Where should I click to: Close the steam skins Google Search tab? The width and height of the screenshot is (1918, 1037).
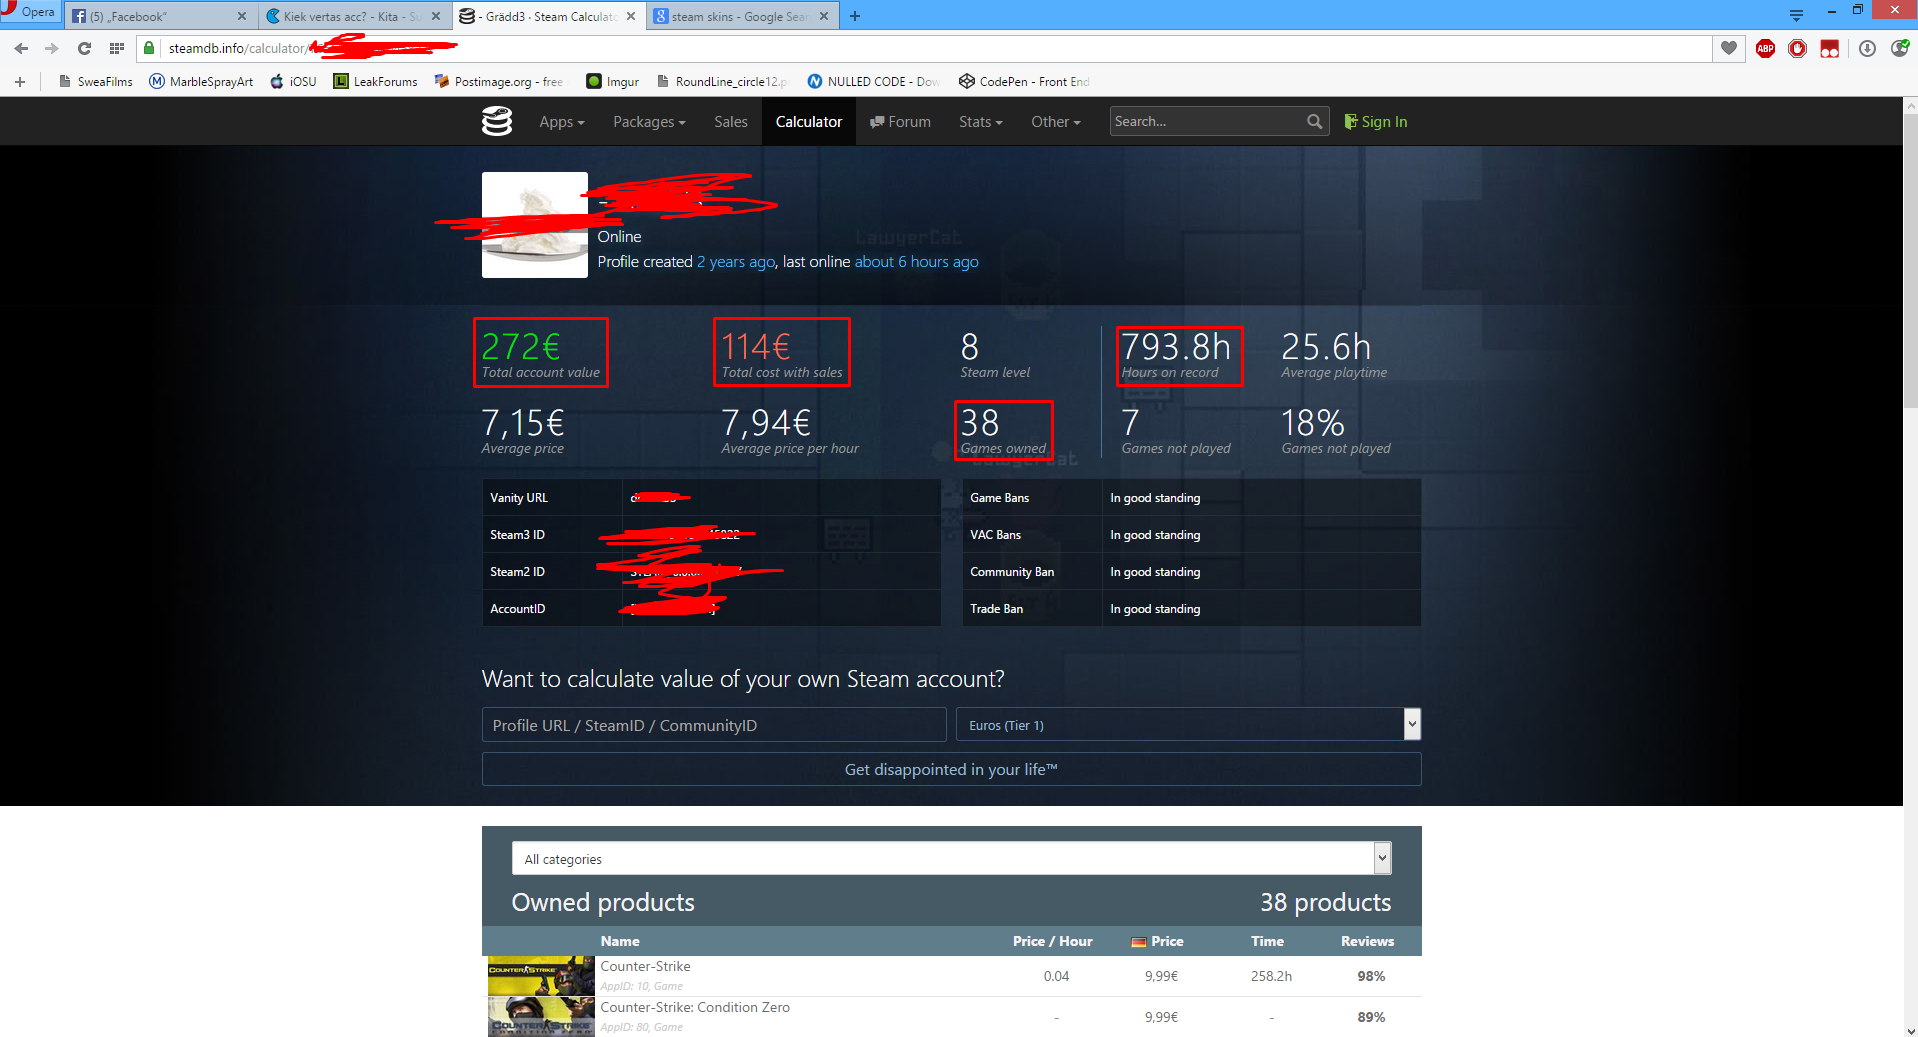pyautogui.click(x=824, y=16)
